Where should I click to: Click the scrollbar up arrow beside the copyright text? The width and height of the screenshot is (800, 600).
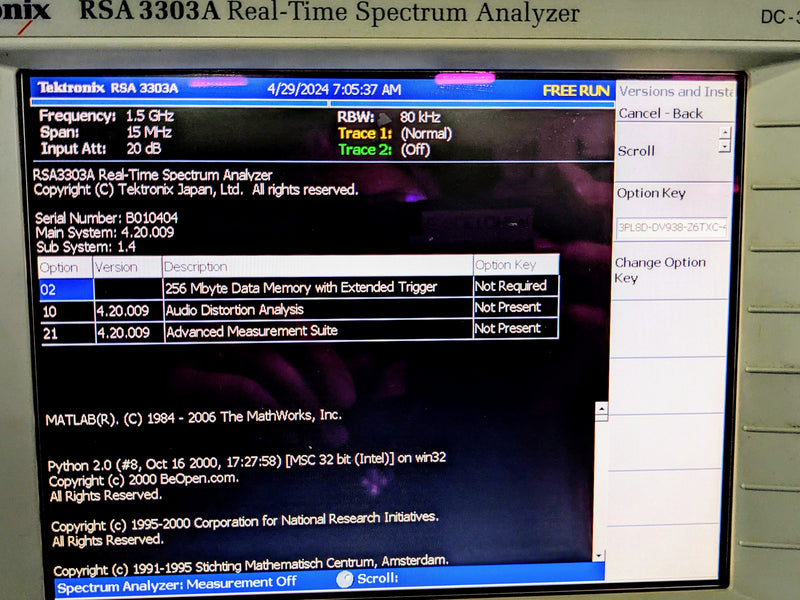(x=600, y=407)
